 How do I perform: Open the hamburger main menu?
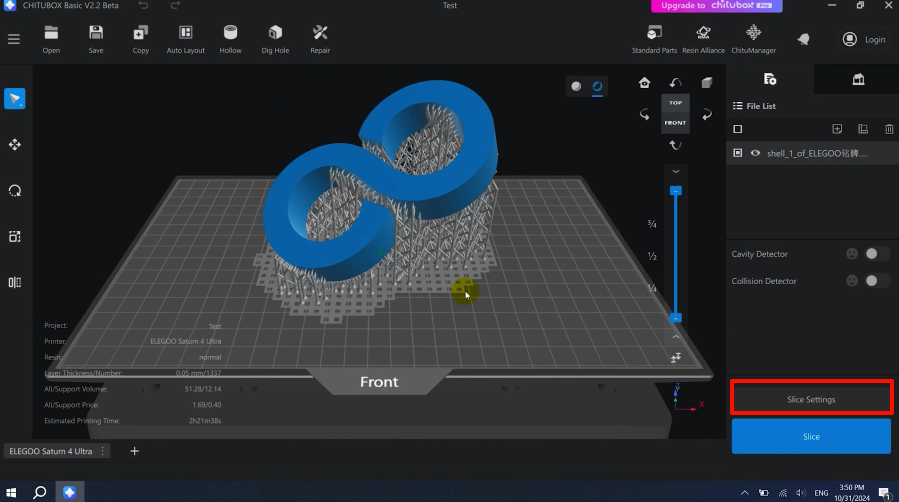pyautogui.click(x=14, y=39)
